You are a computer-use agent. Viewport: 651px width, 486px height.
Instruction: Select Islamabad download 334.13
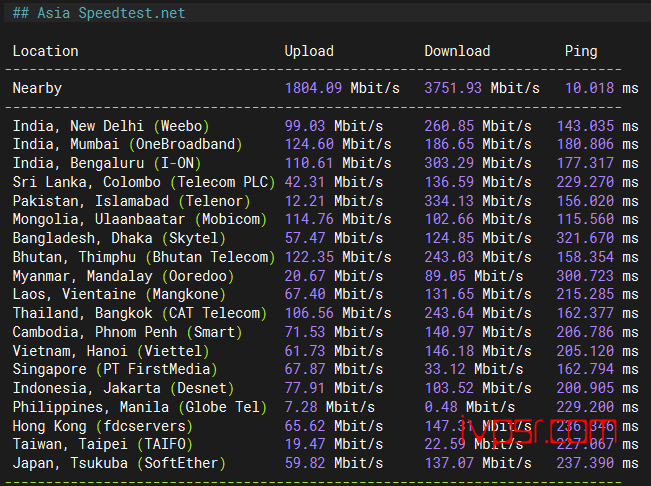[x=449, y=201]
